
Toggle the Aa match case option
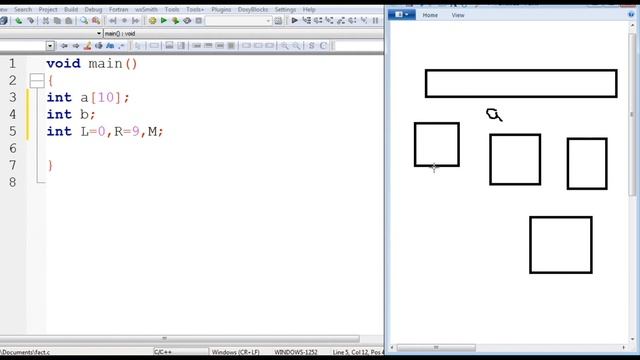coord(110,46)
